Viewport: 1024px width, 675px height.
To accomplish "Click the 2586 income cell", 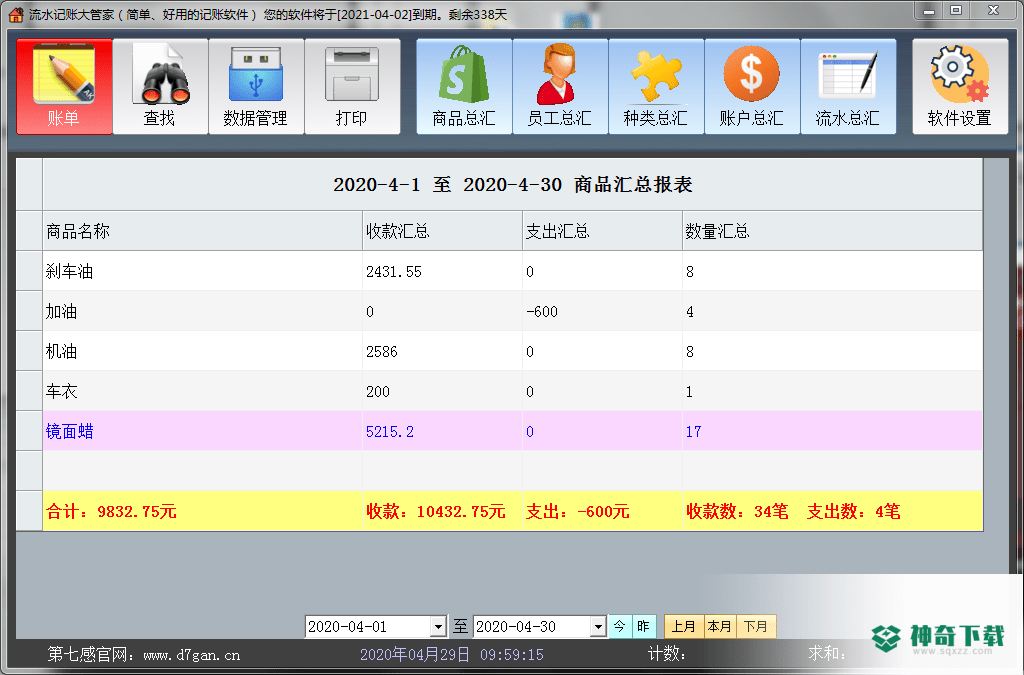I will click(443, 351).
